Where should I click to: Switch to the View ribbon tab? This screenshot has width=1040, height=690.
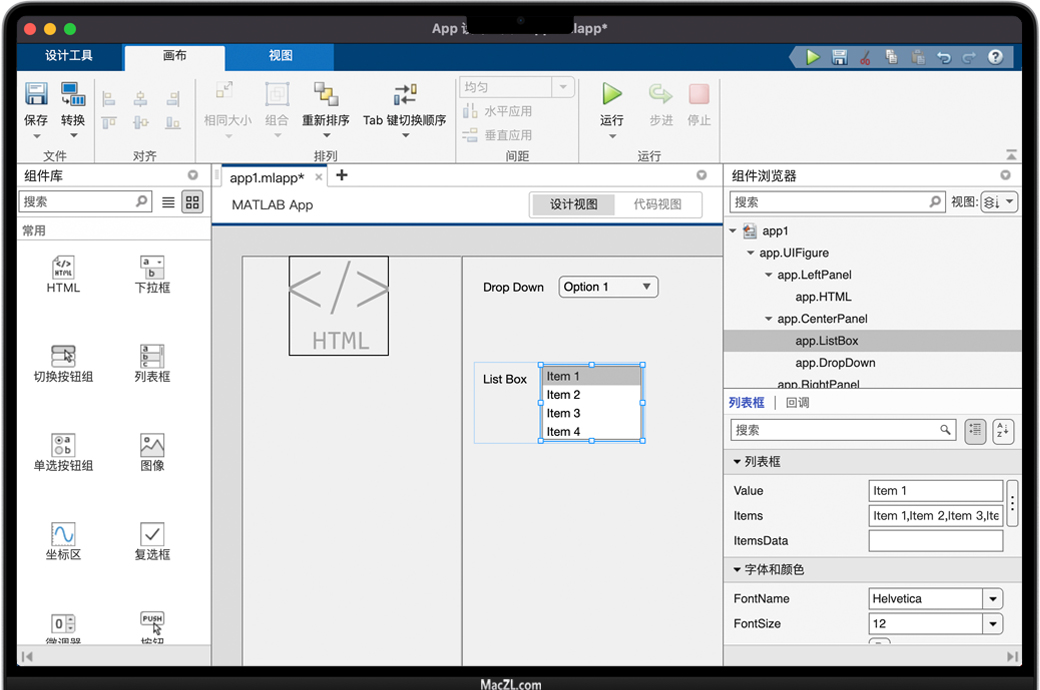point(280,56)
